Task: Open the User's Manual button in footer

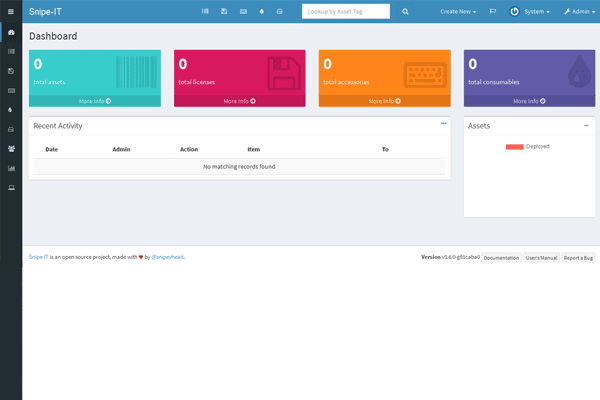Action: (x=541, y=257)
